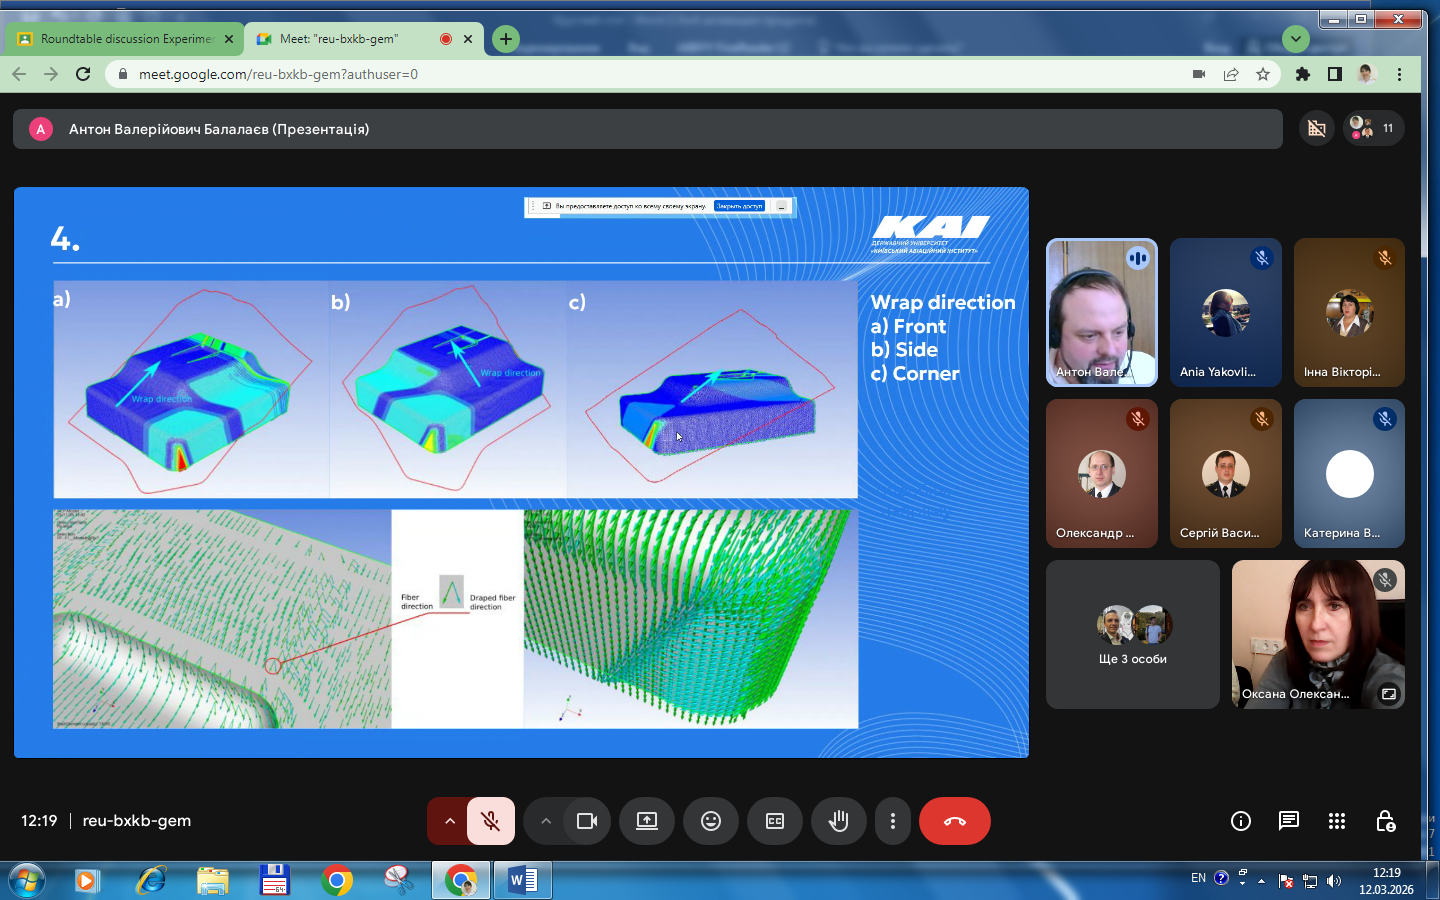The image size is (1440, 900).
Task: Raise your hand in the meeting
Action: click(839, 821)
